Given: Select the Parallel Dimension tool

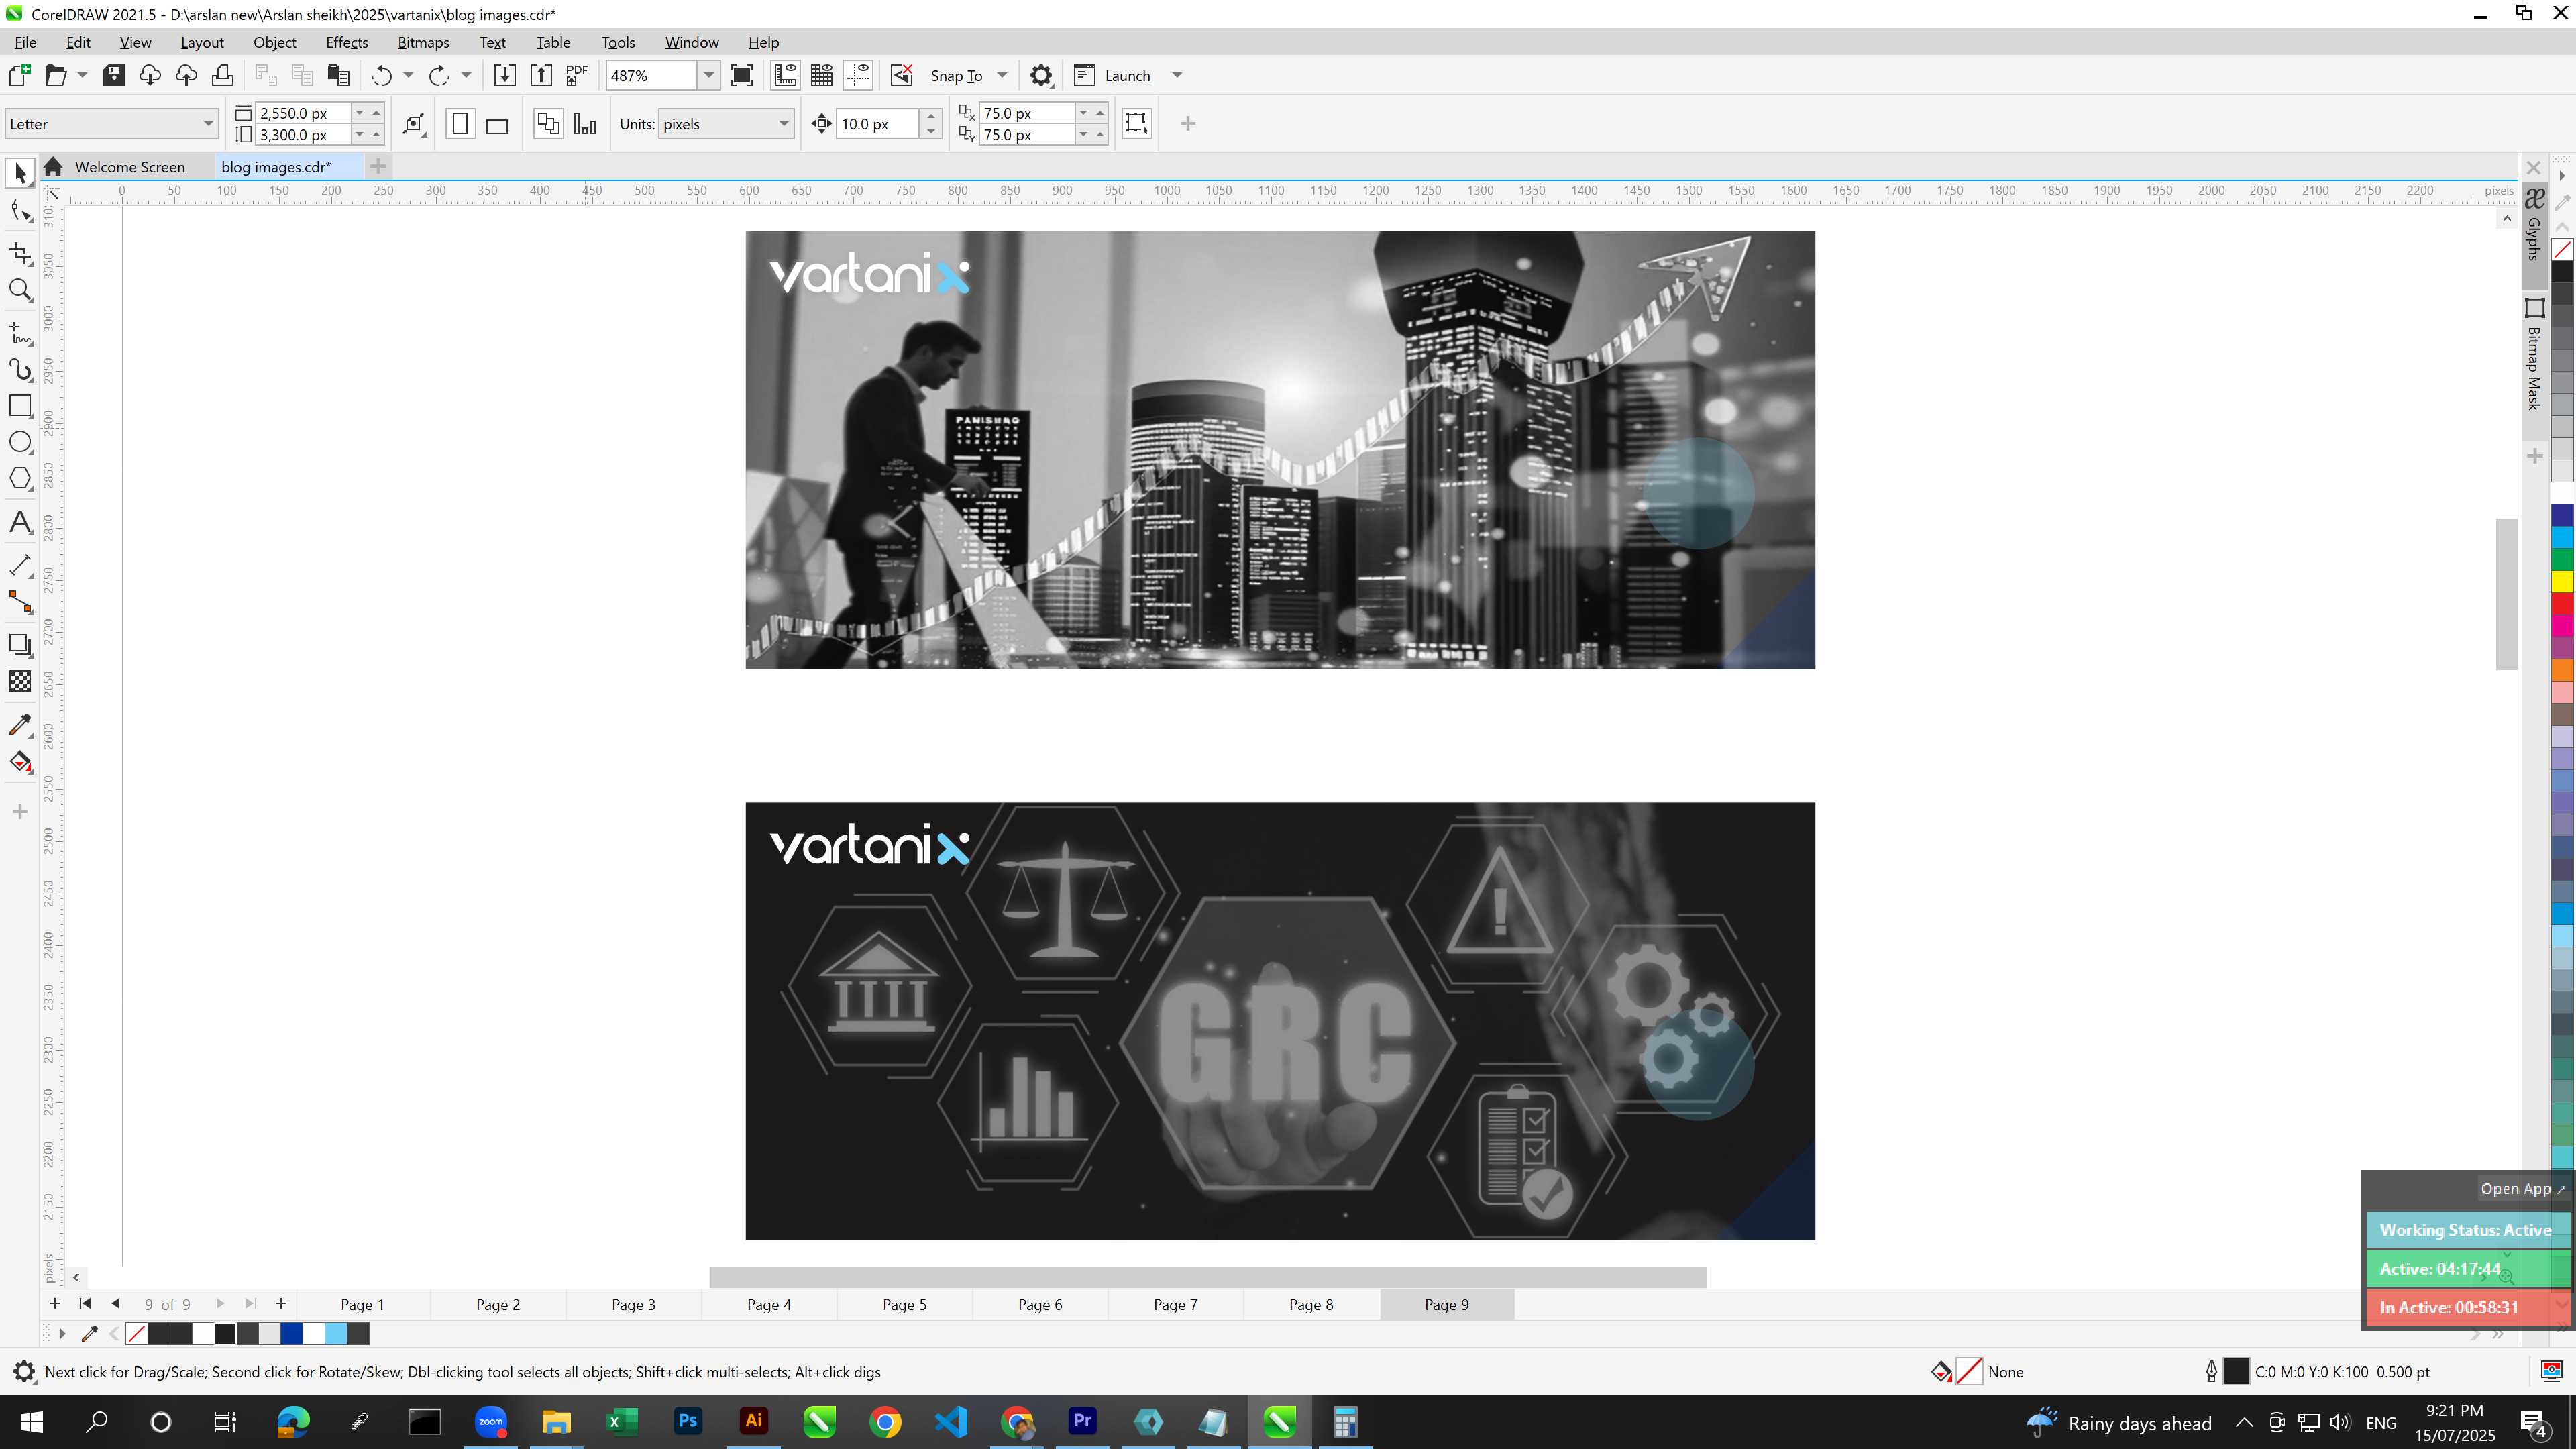Looking at the screenshot, I should (x=20, y=565).
